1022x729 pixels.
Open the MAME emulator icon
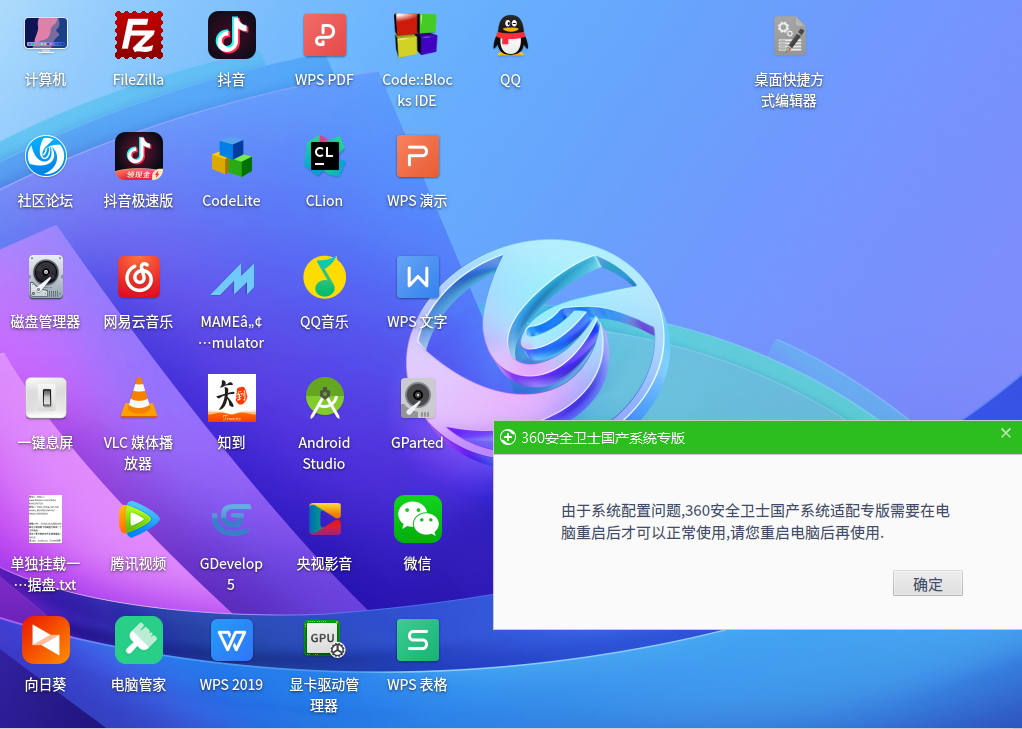pyautogui.click(x=231, y=279)
